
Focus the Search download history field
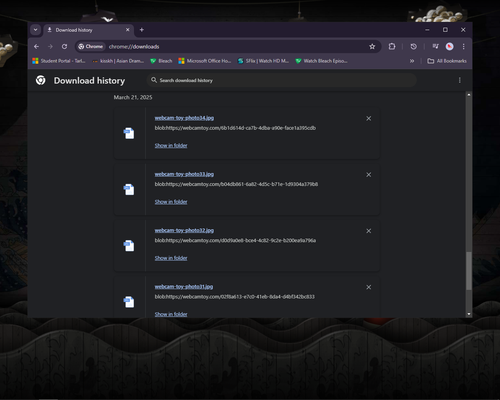[282, 80]
